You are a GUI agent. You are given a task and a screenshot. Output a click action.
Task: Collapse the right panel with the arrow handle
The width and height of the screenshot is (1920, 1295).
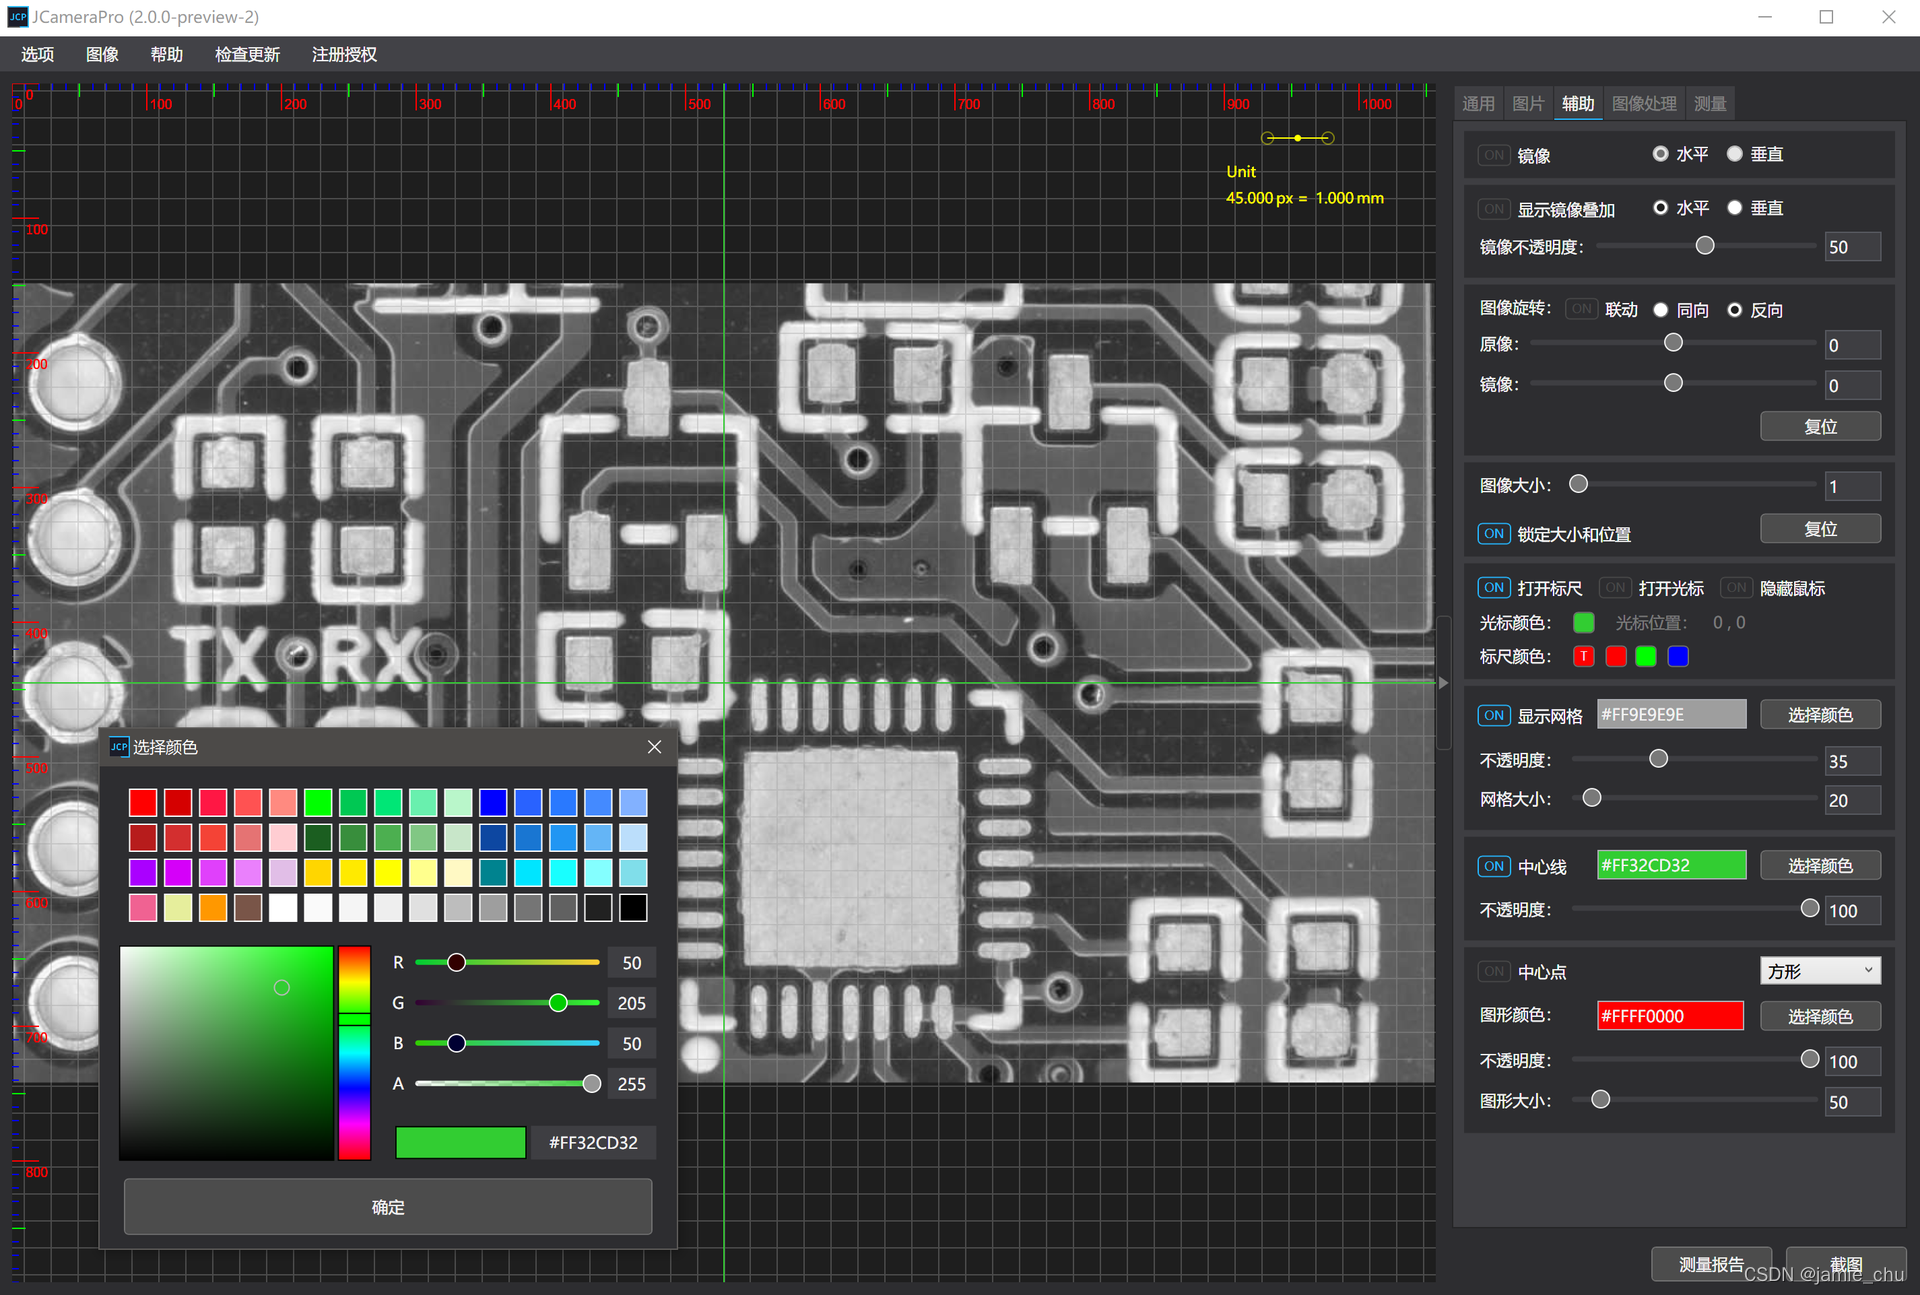tap(1443, 683)
